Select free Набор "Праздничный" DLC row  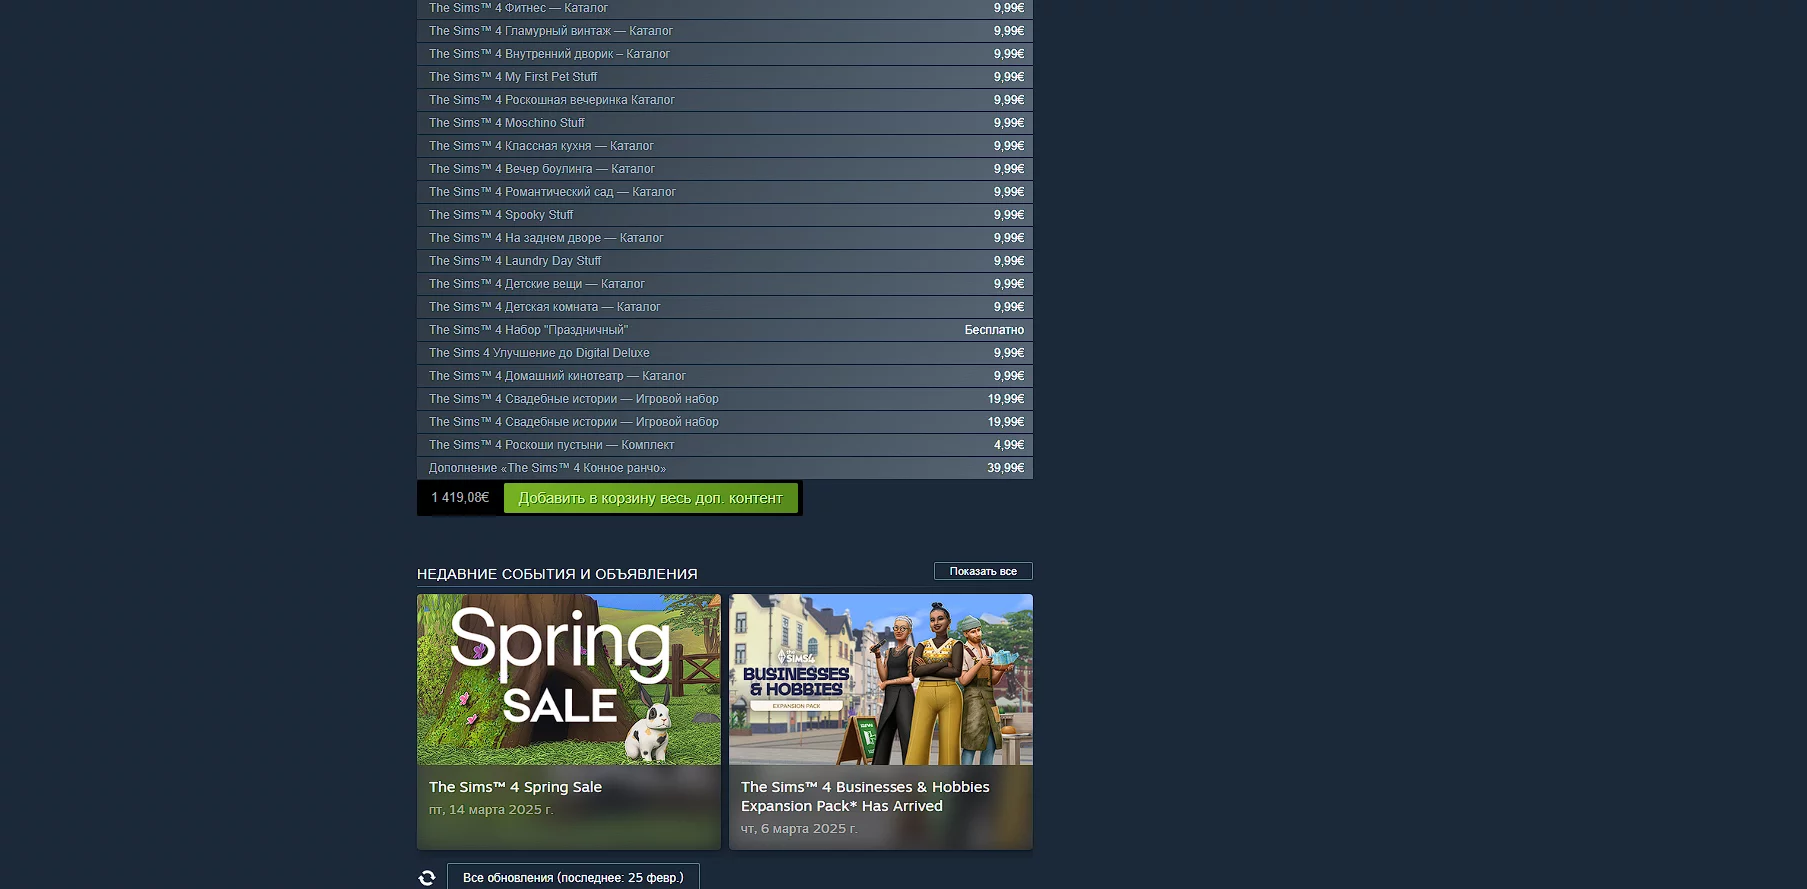coord(725,330)
